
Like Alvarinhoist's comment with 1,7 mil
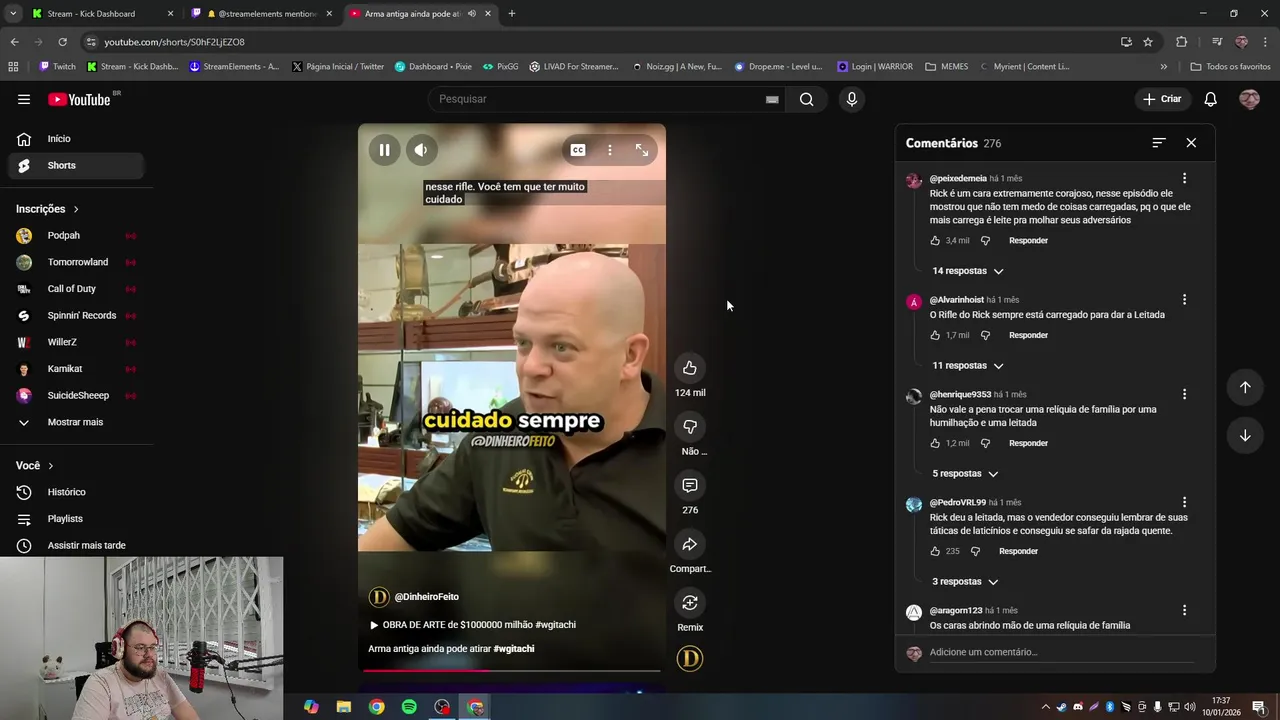(935, 336)
